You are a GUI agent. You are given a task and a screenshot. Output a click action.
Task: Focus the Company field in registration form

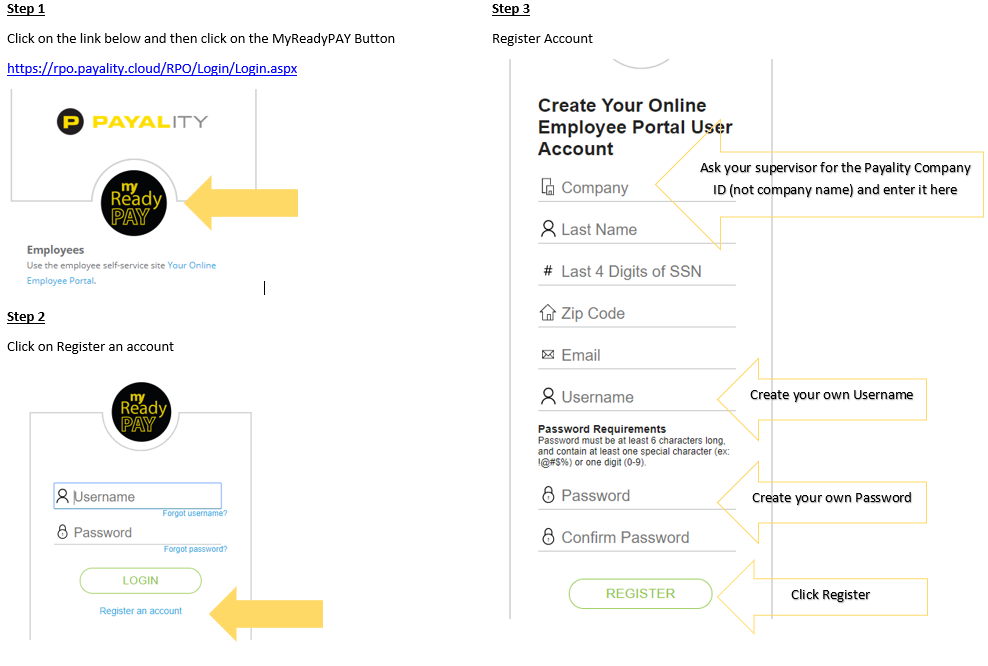click(x=636, y=188)
